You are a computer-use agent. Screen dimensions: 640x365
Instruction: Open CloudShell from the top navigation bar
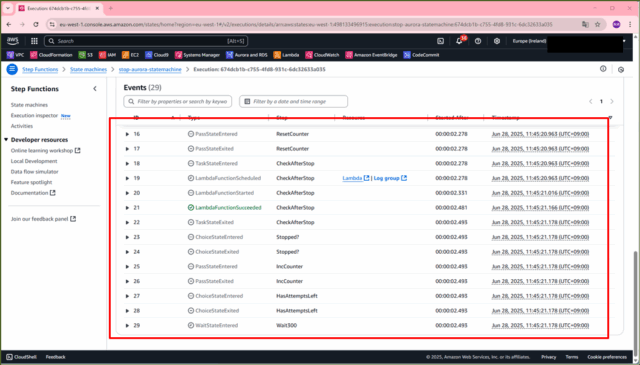click(x=440, y=41)
